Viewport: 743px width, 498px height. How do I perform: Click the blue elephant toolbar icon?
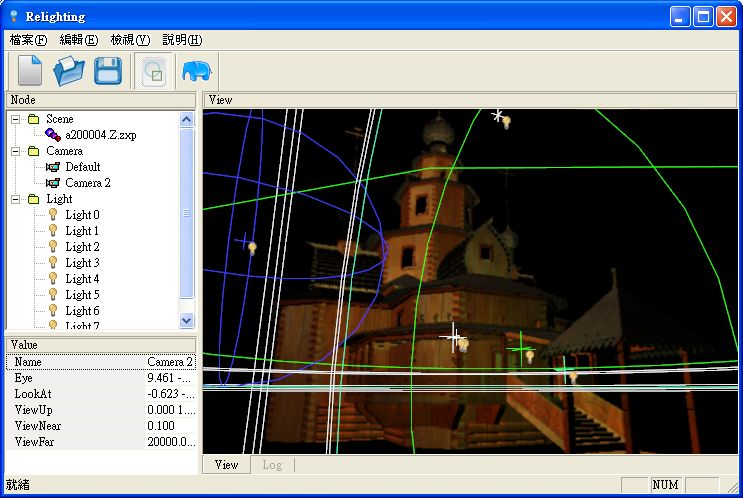pos(196,71)
